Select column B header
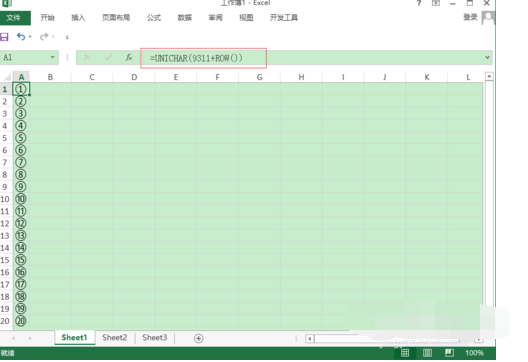Image resolution: width=528 pixels, height=362 pixels. point(50,77)
